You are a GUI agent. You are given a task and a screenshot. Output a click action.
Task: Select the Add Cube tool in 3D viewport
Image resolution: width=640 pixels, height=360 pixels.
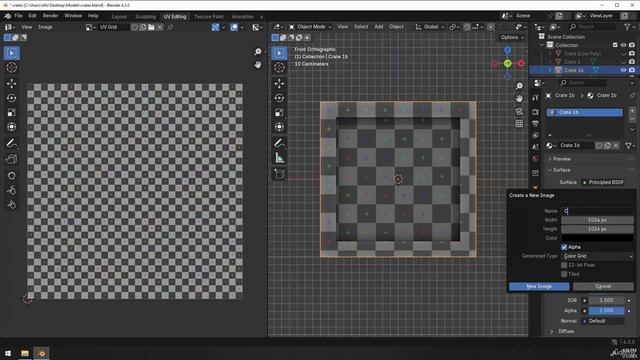[x=279, y=174]
